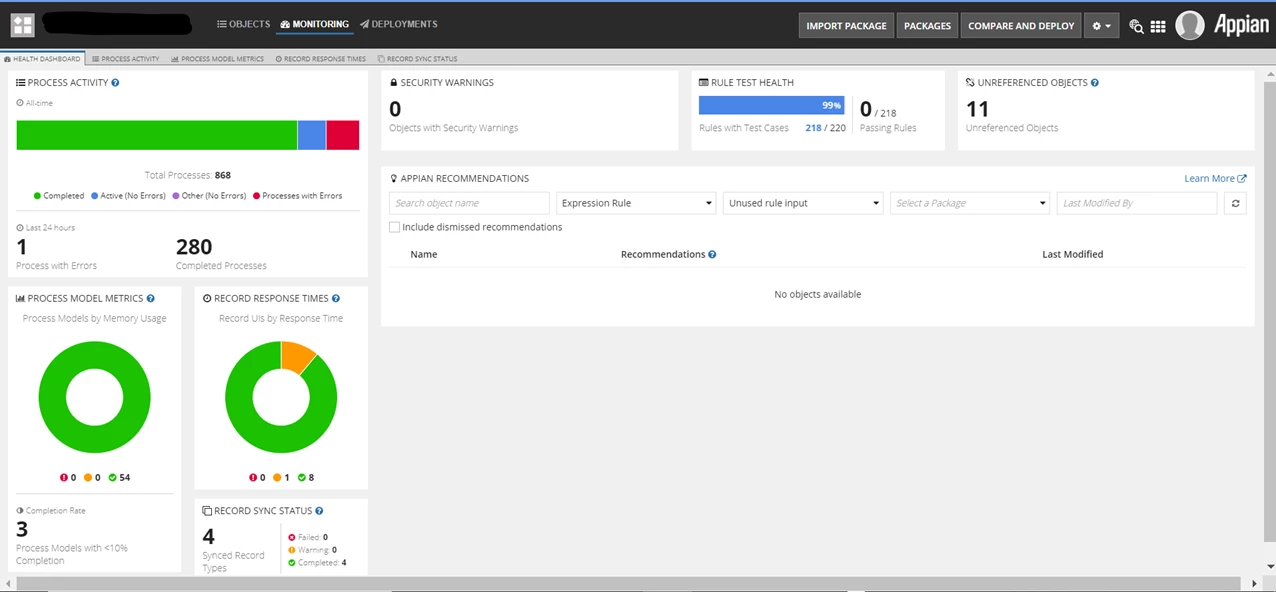Click the green check icon beside 54

click(x=112, y=478)
